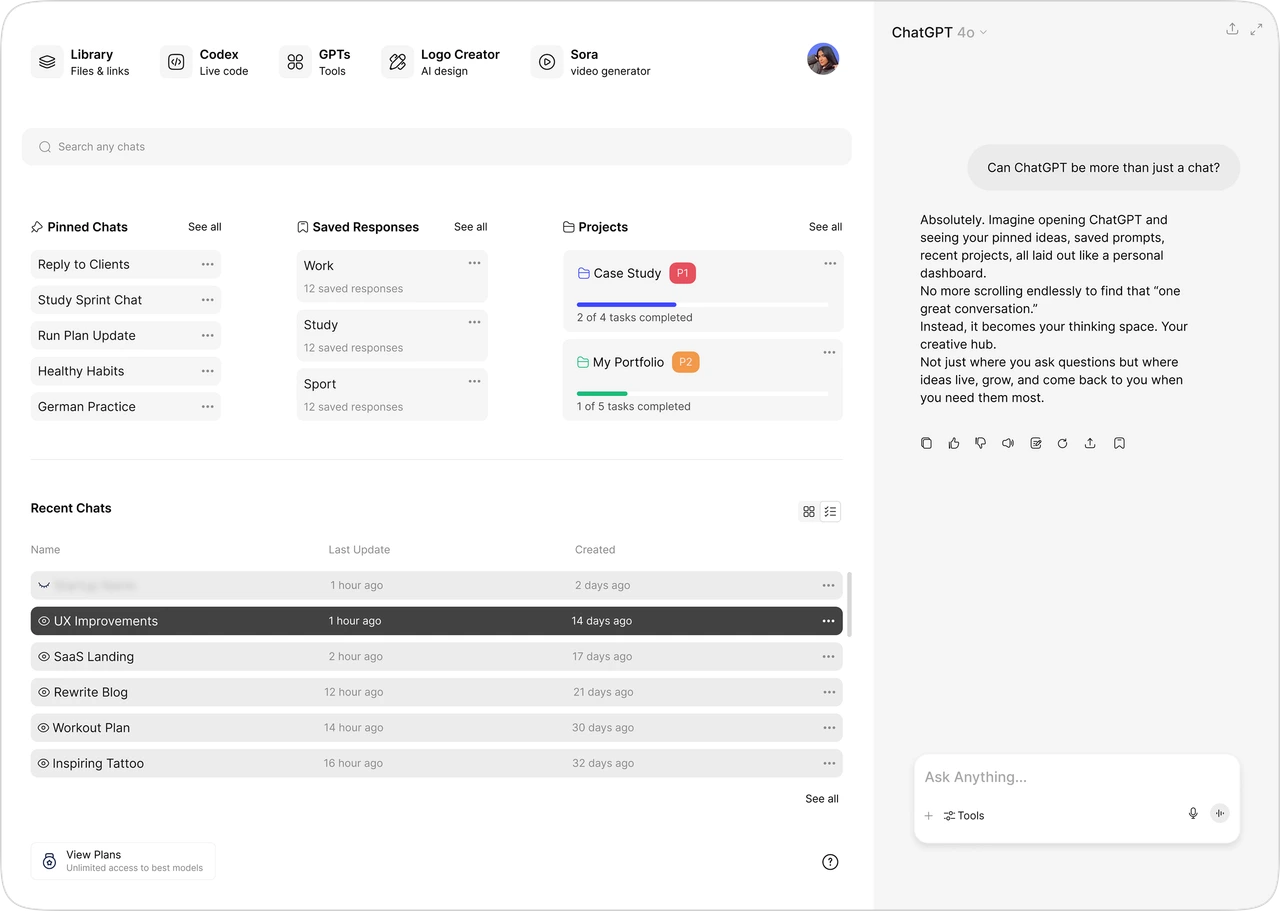Open Sora video generator from top bar
This screenshot has height=911, width=1280.
point(591,62)
